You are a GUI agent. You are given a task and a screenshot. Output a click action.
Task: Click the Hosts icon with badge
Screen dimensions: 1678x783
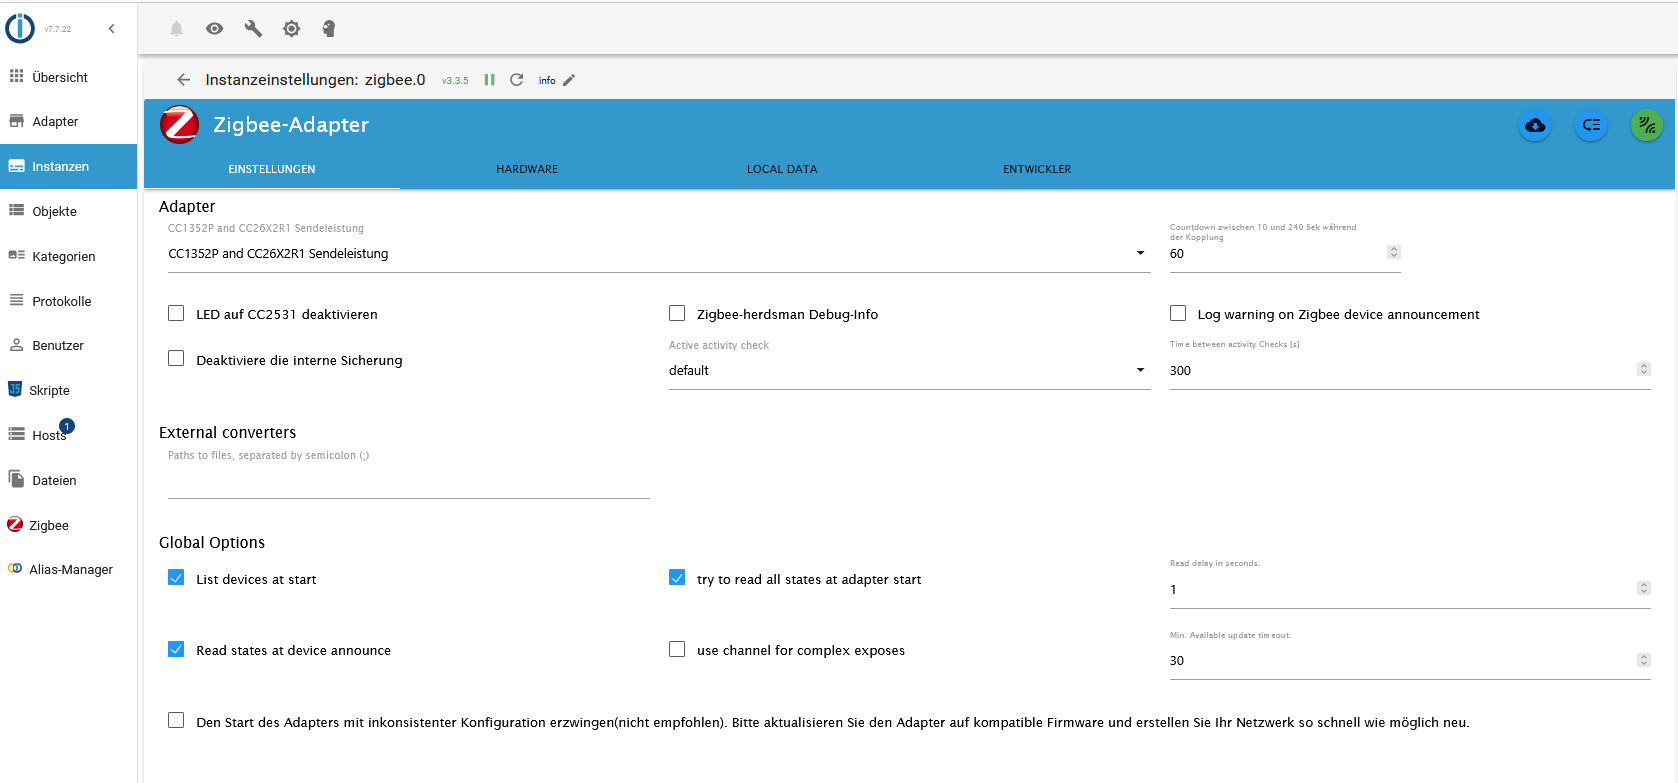coord(16,434)
